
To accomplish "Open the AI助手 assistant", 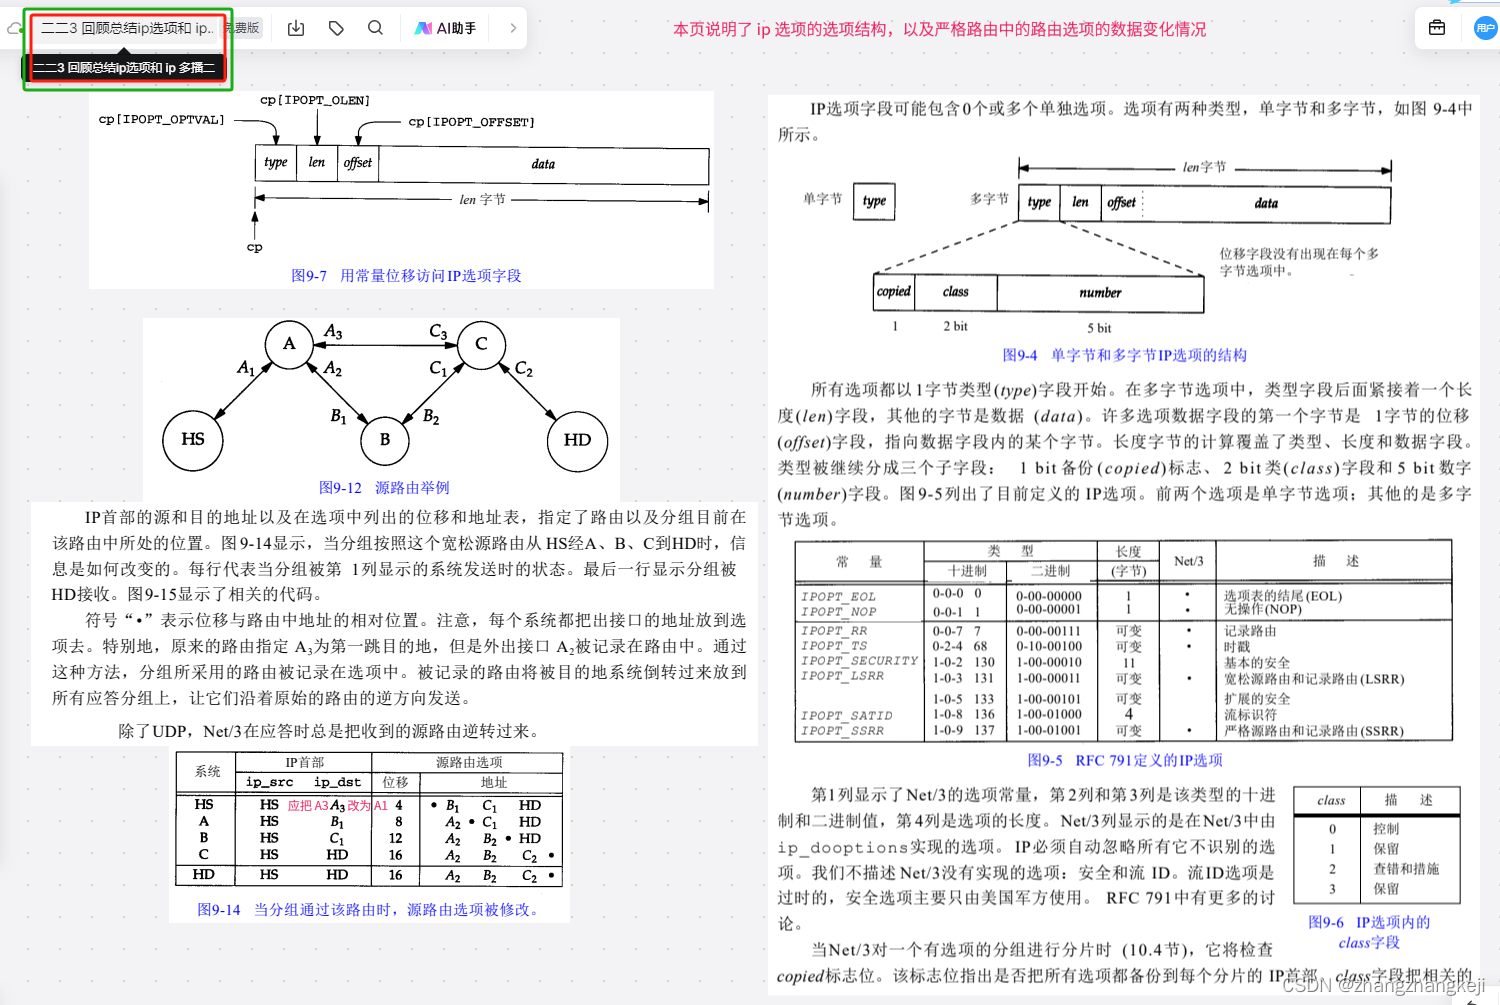I will [445, 28].
